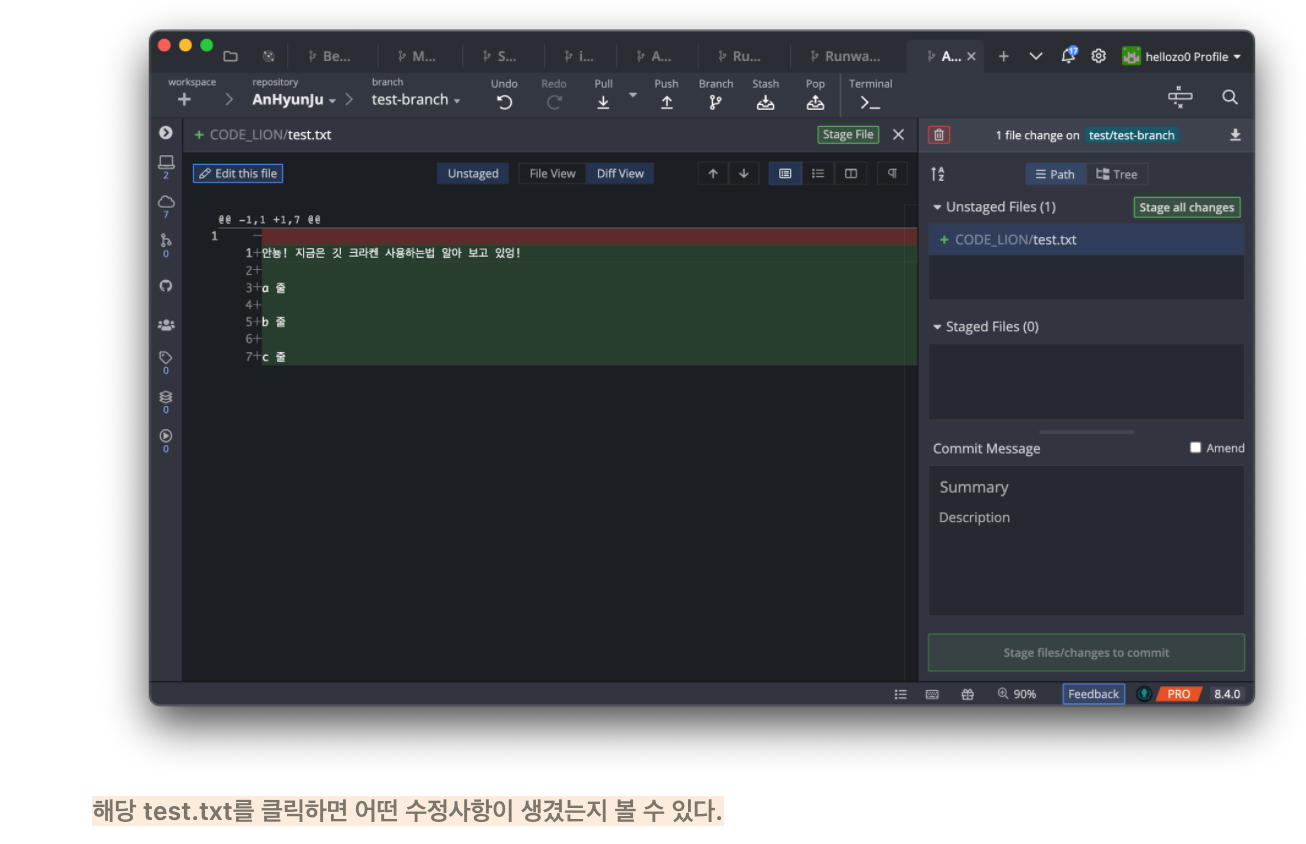Select split view layout icon
The height and width of the screenshot is (844, 1306).
point(851,173)
